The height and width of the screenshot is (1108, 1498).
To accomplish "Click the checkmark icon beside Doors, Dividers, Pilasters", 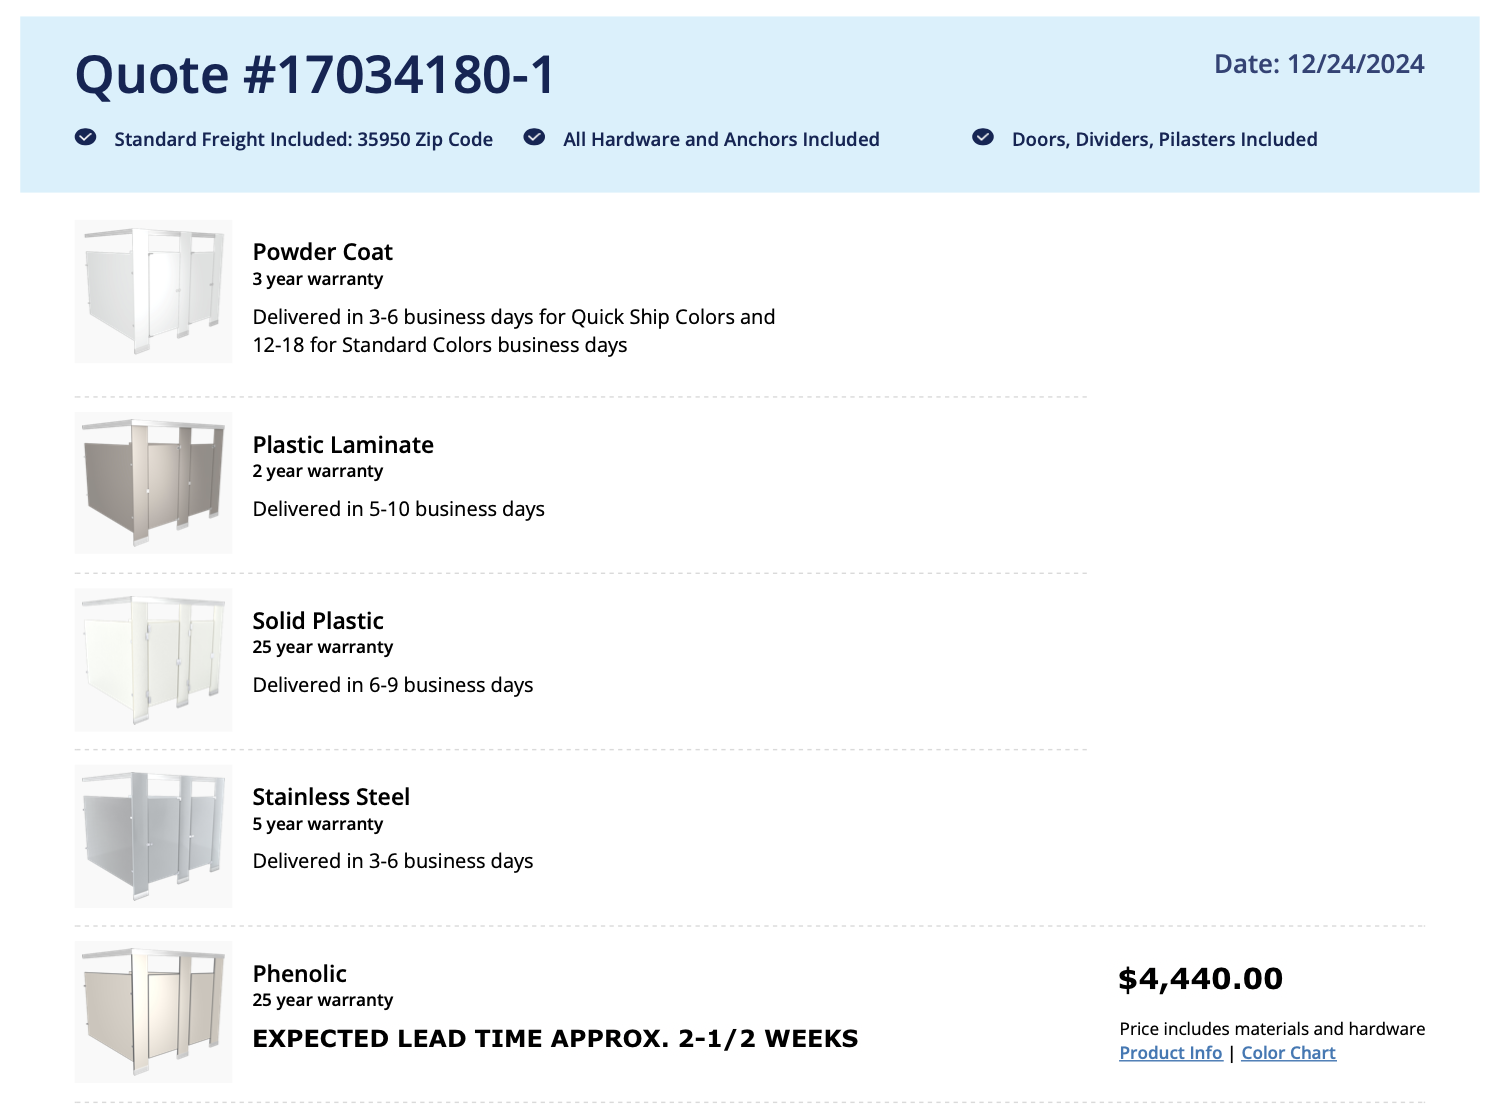I will pyautogui.click(x=983, y=137).
